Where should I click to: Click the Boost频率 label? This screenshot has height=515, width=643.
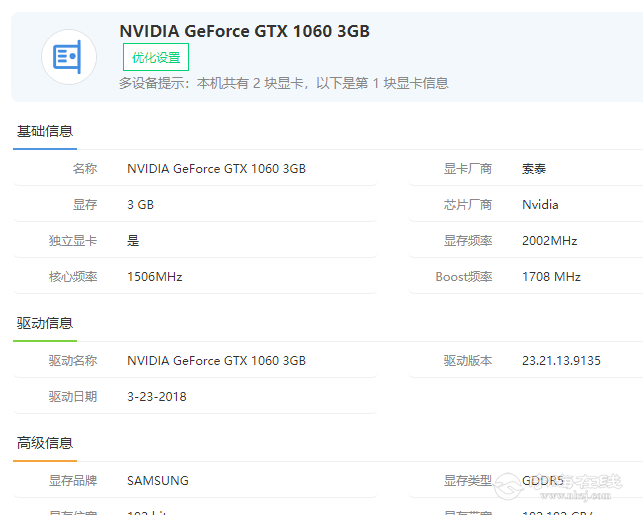point(464,277)
